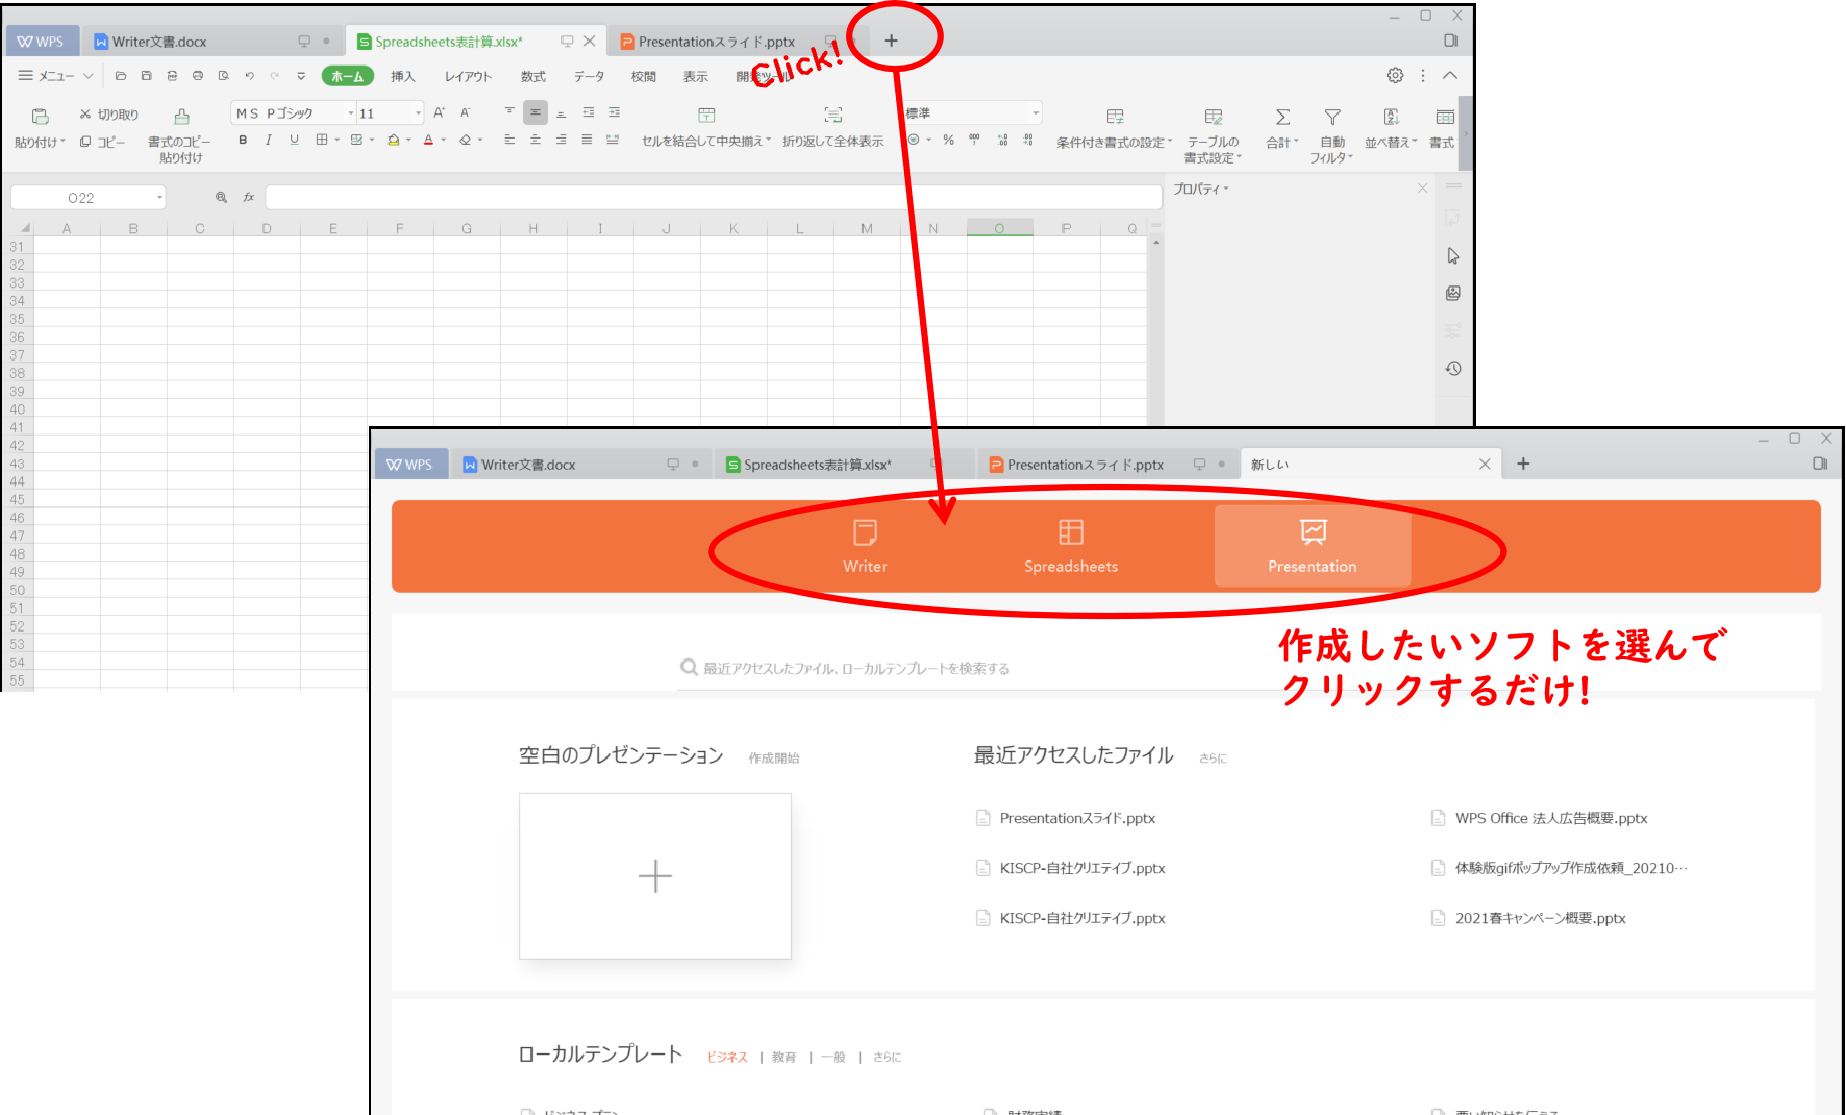1846x1115 pixels.
Task: Expand the borders dropdown arrow
Action: pyautogui.click(x=337, y=140)
